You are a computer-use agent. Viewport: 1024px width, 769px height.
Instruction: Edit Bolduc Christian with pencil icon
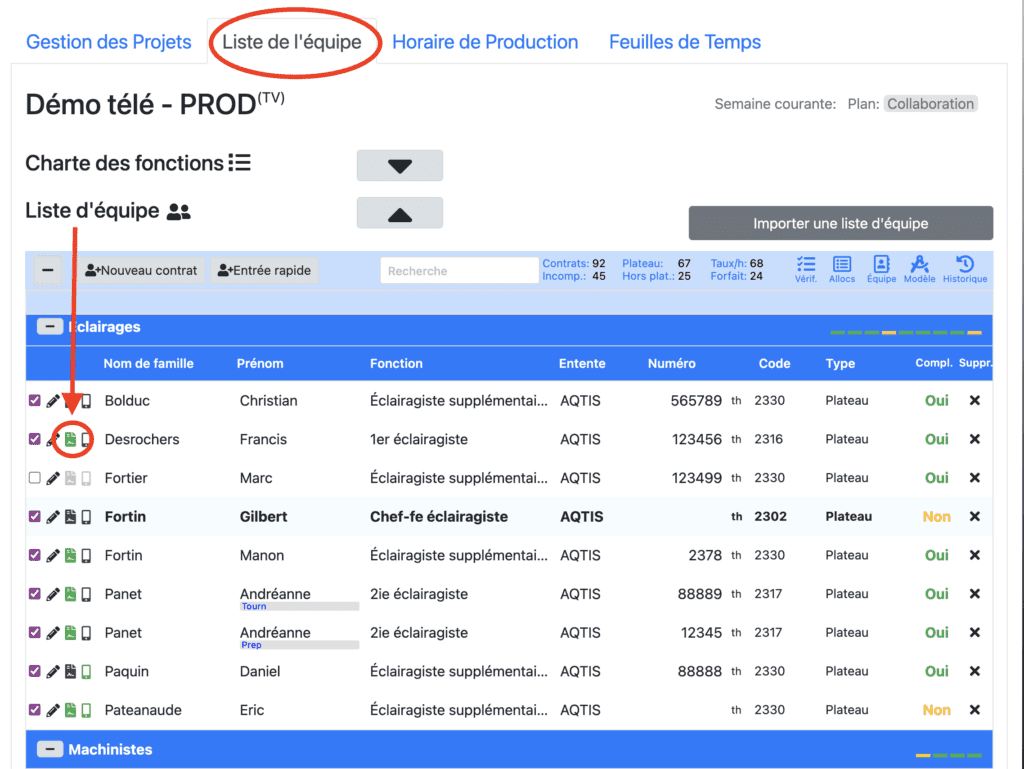point(53,401)
